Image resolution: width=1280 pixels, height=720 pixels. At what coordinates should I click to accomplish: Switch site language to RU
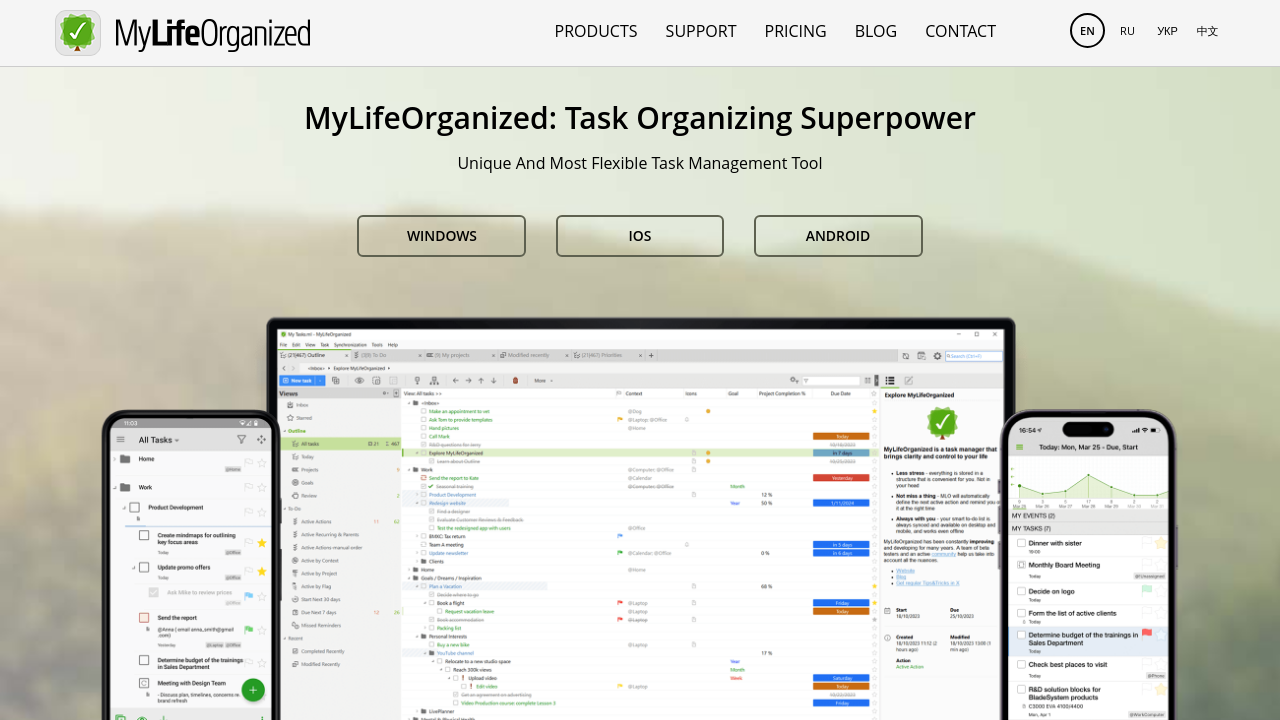click(1127, 31)
